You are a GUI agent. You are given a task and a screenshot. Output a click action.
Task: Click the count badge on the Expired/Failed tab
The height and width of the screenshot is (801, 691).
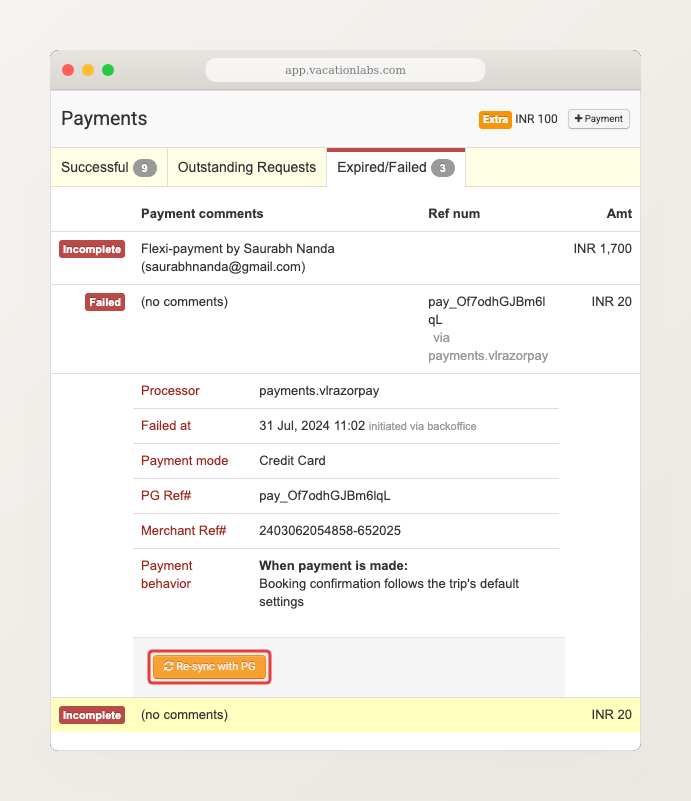tap(442, 167)
